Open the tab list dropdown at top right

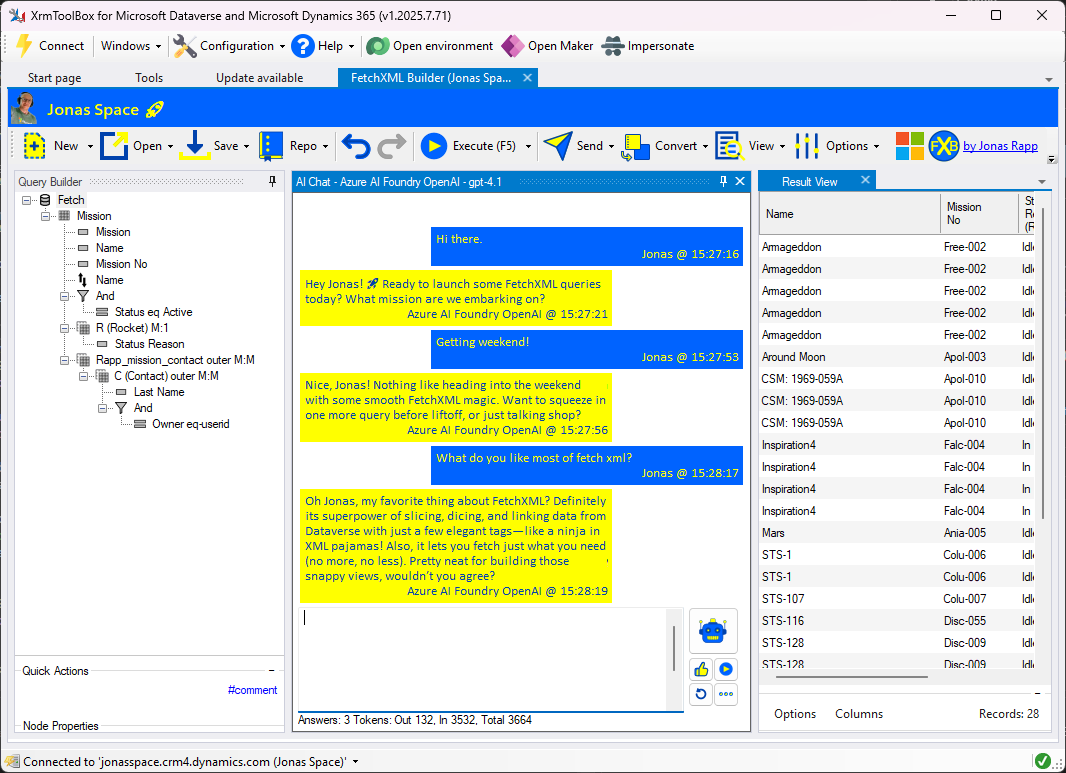(1049, 80)
